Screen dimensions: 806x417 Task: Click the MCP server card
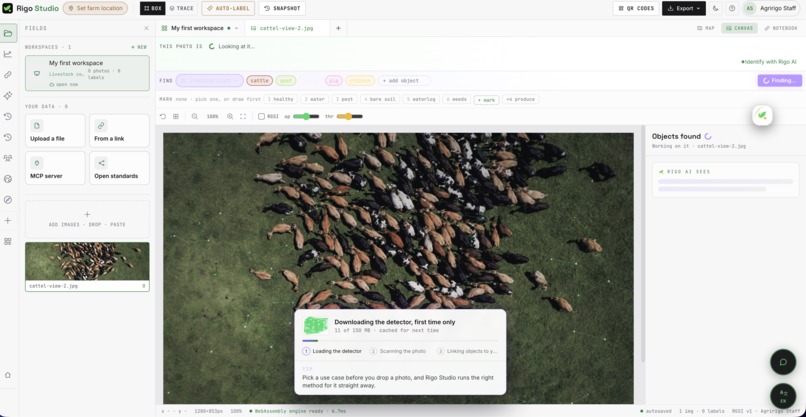(x=55, y=168)
